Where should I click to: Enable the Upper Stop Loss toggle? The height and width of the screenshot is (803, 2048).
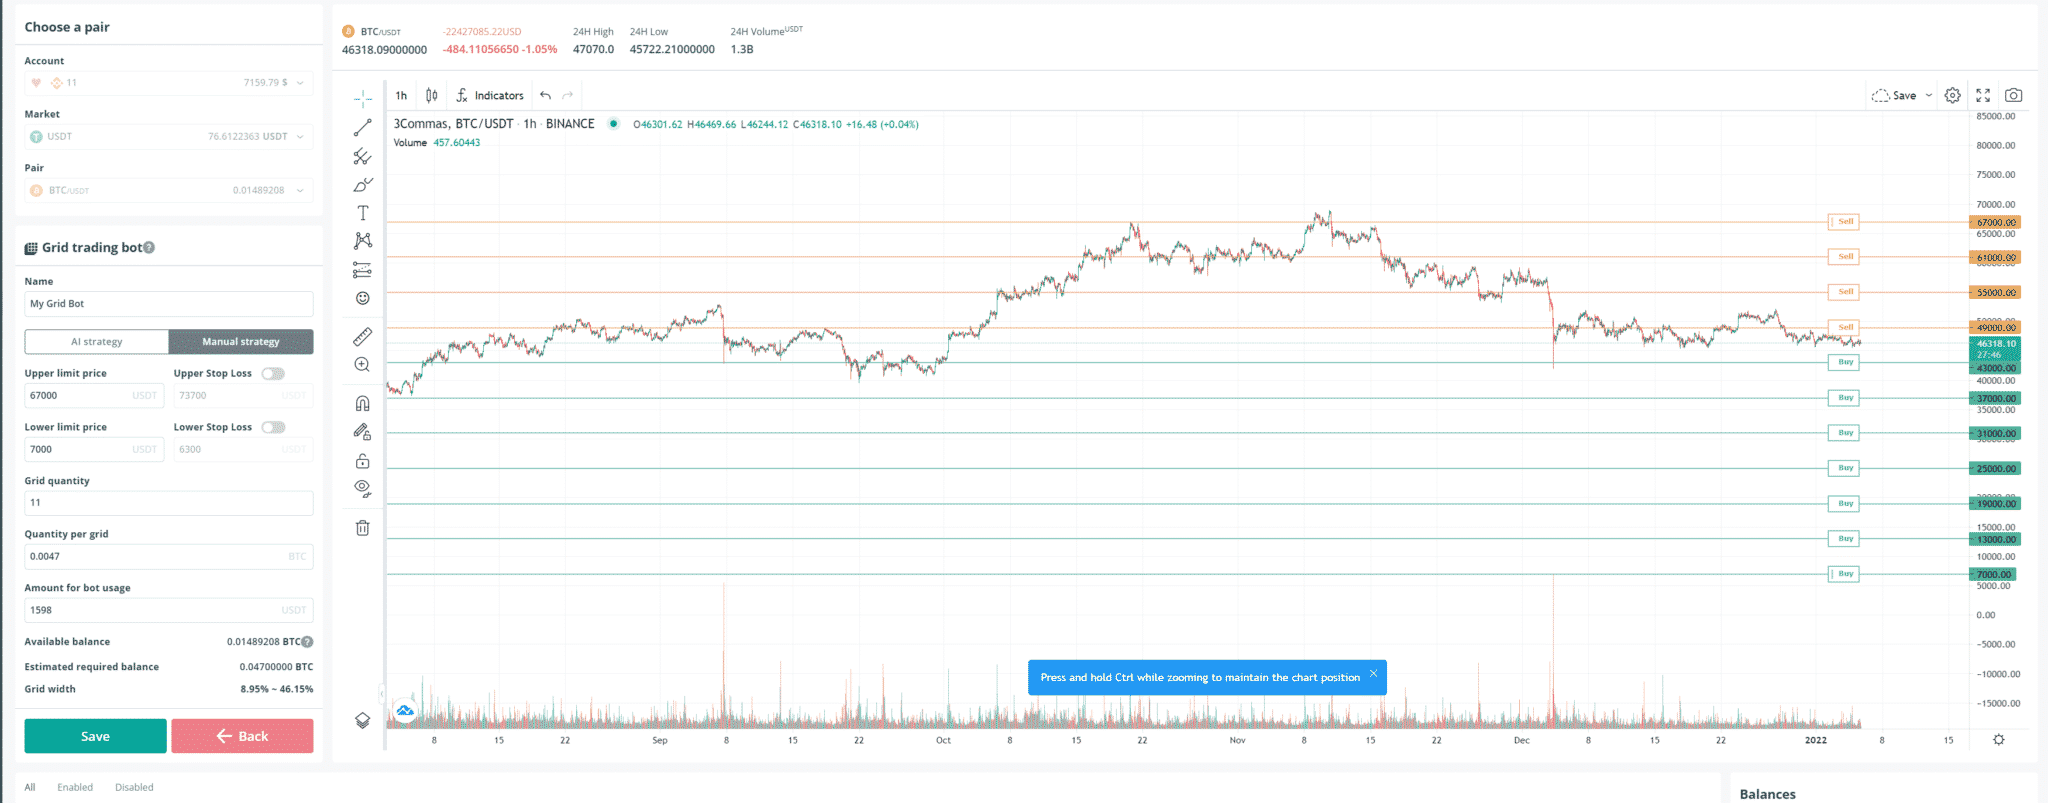[x=273, y=374]
